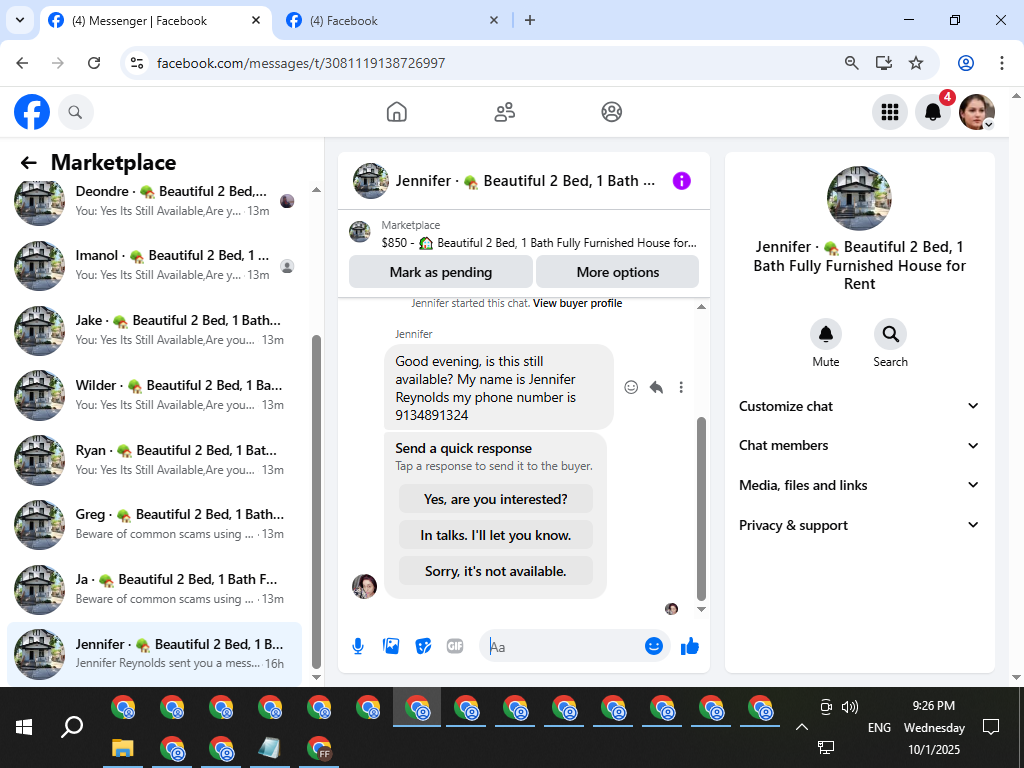Image resolution: width=1024 pixels, height=768 pixels.
Task: Open the Chrome three-dot menu
Action: pos(1002,63)
